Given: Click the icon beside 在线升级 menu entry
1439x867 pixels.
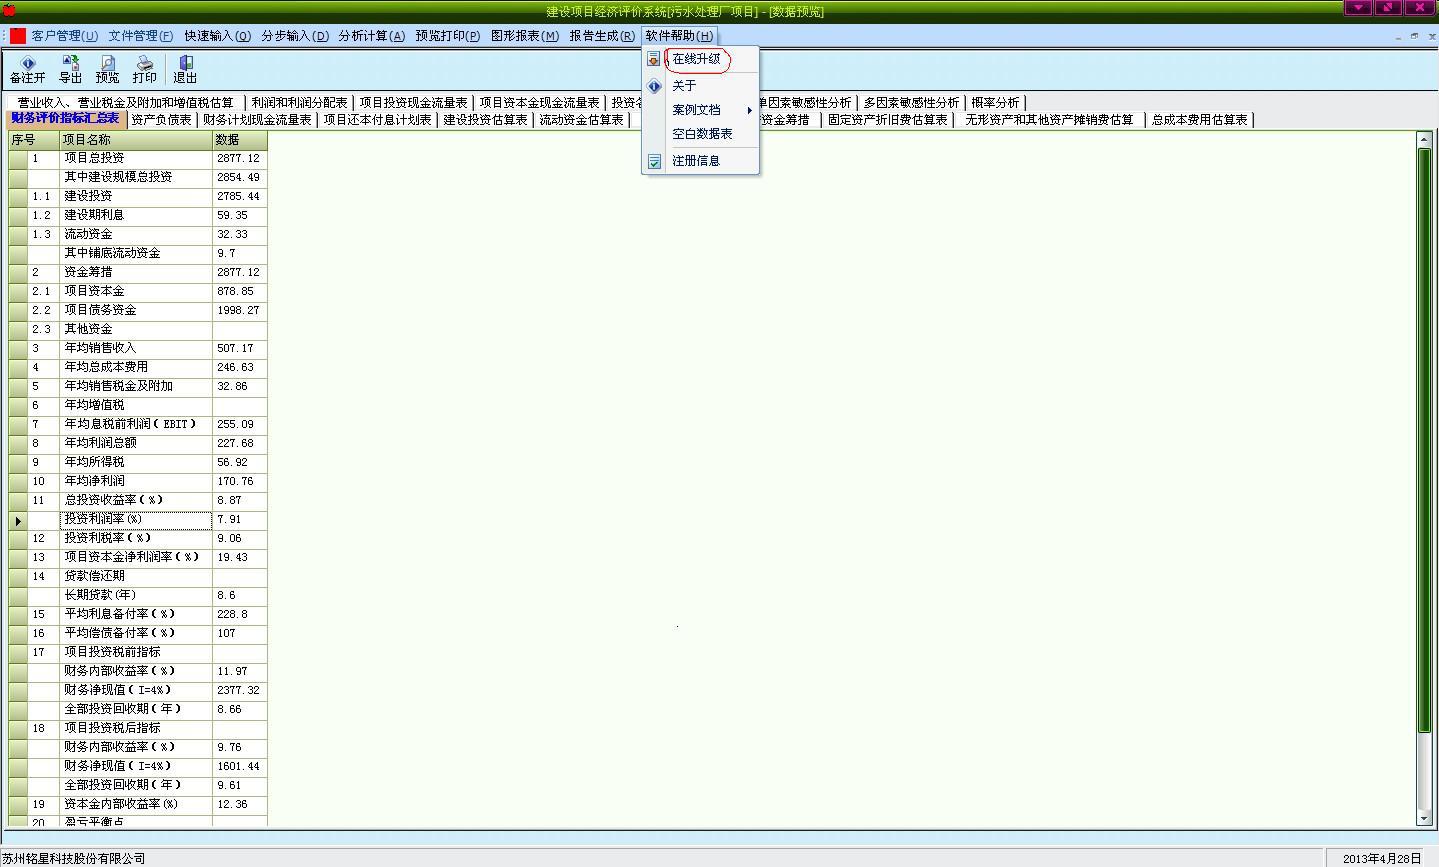Looking at the screenshot, I should click(654, 59).
